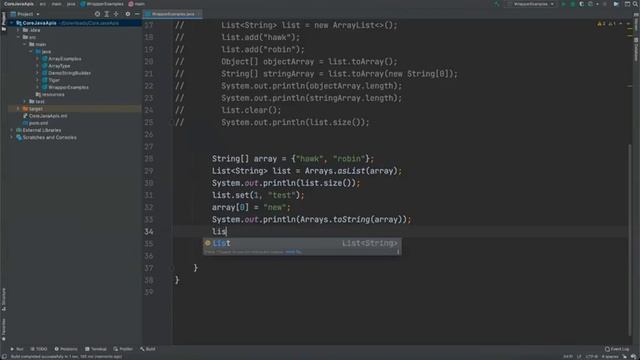The height and width of the screenshot is (360, 640).
Task: Collapse the CoreJavaApis project root node
Action: (x=12, y=23)
